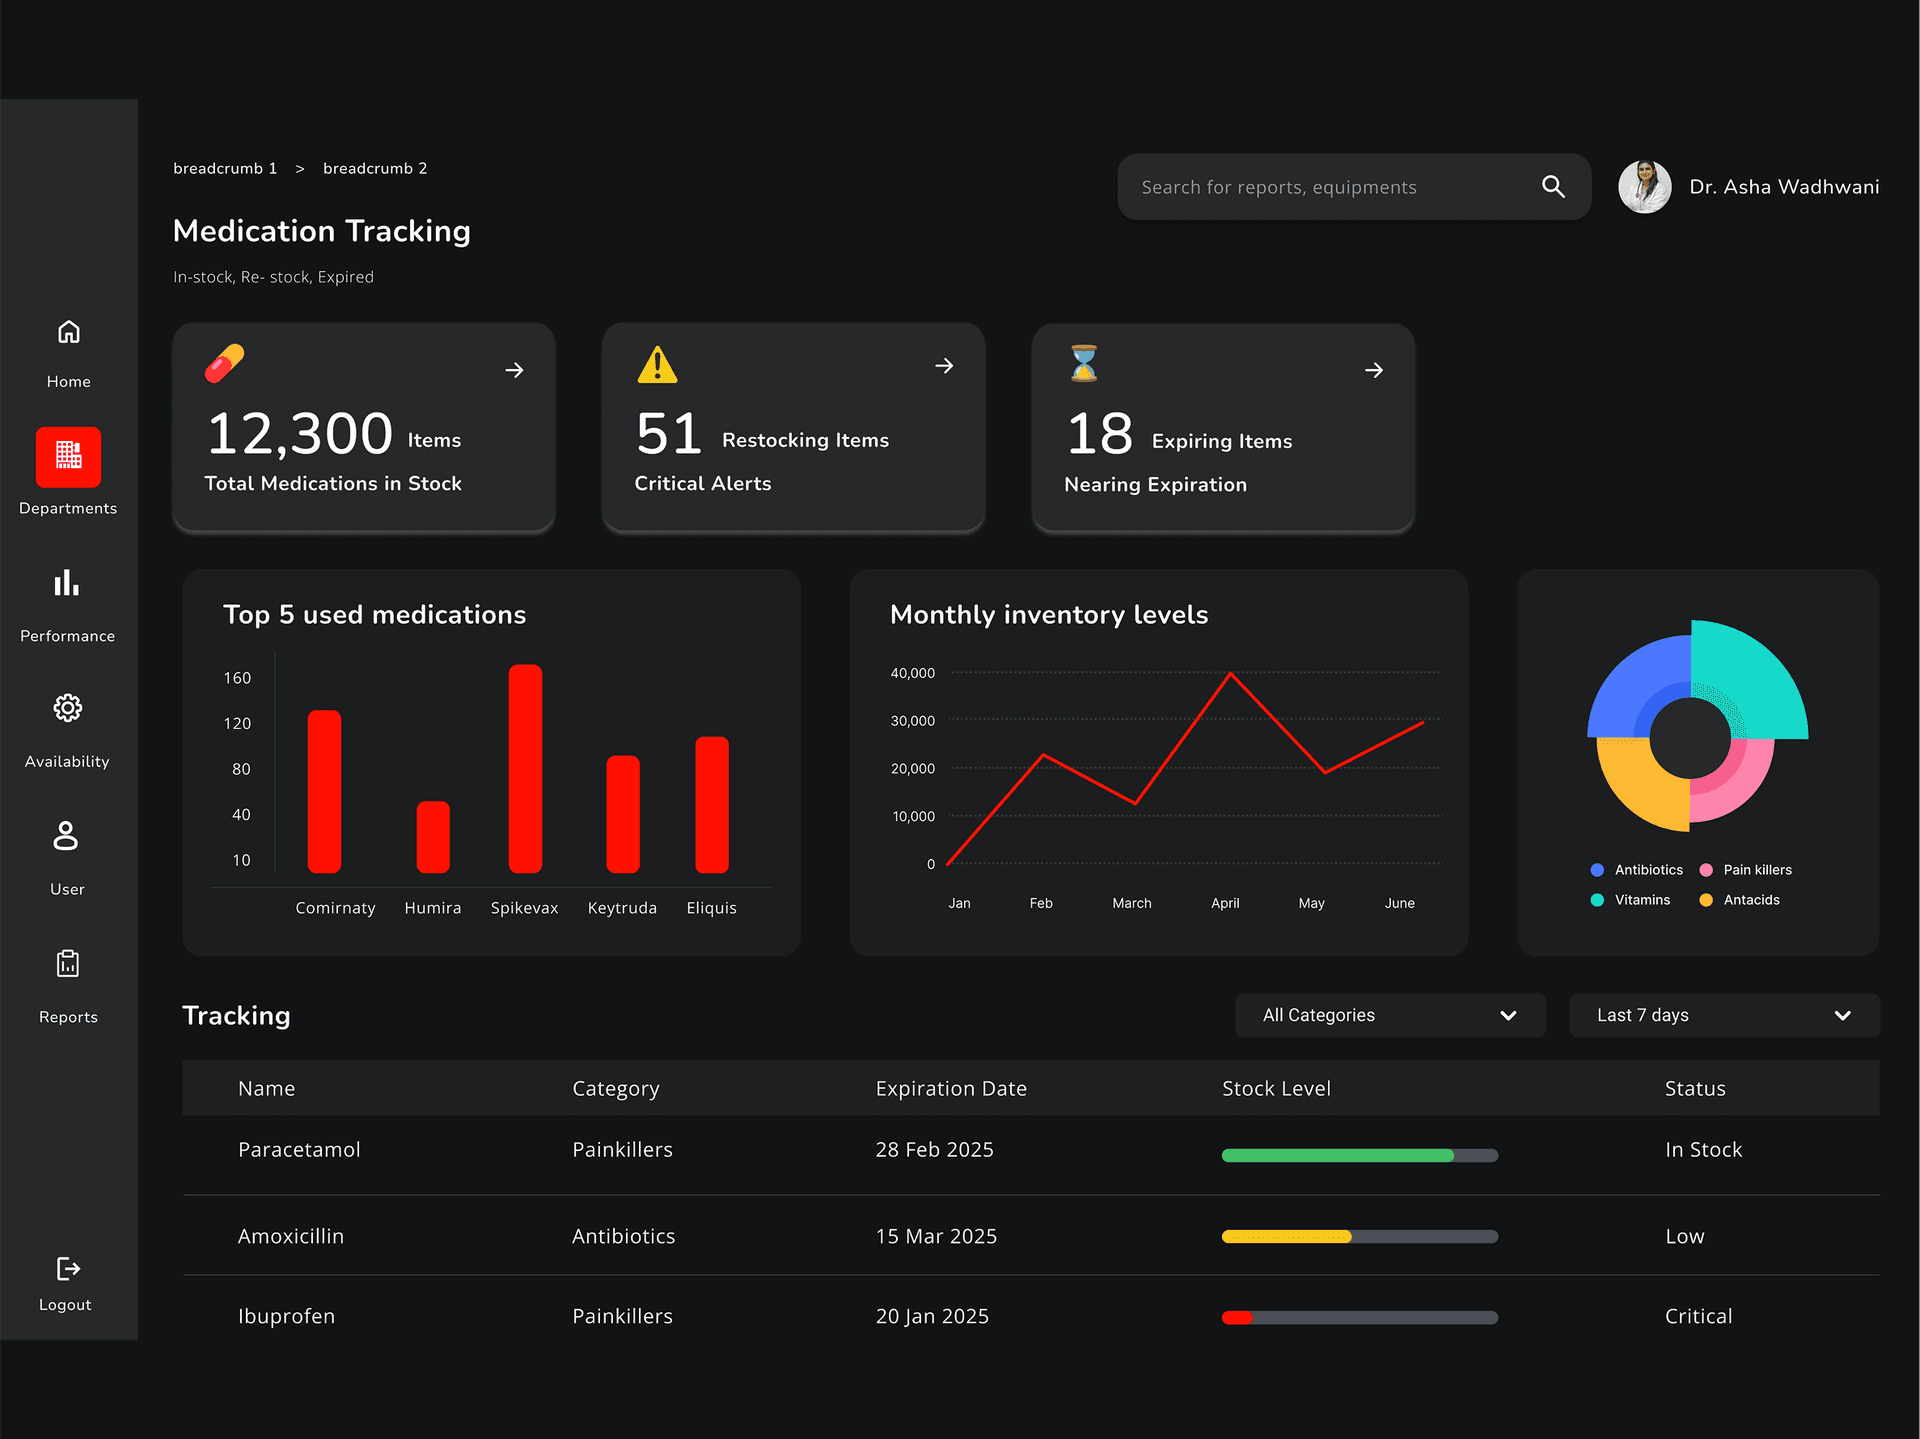Screen dimensions: 1920x1439
Task: Click the Antibiotics legend color dot
Action: point(1597,870)
